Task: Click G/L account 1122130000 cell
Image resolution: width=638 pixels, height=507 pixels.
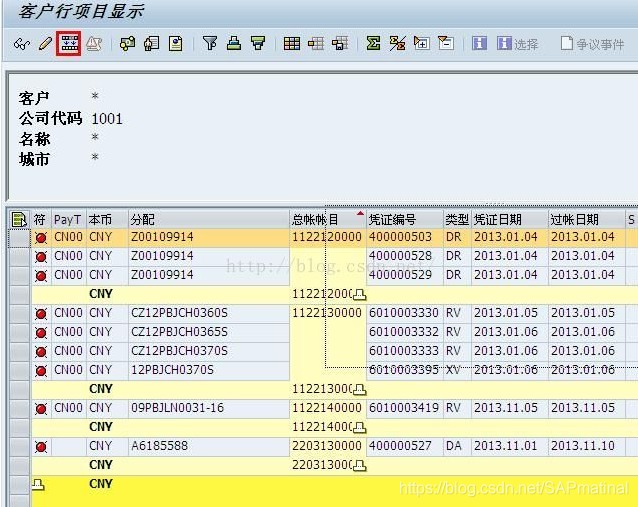Action: [327, 313]
